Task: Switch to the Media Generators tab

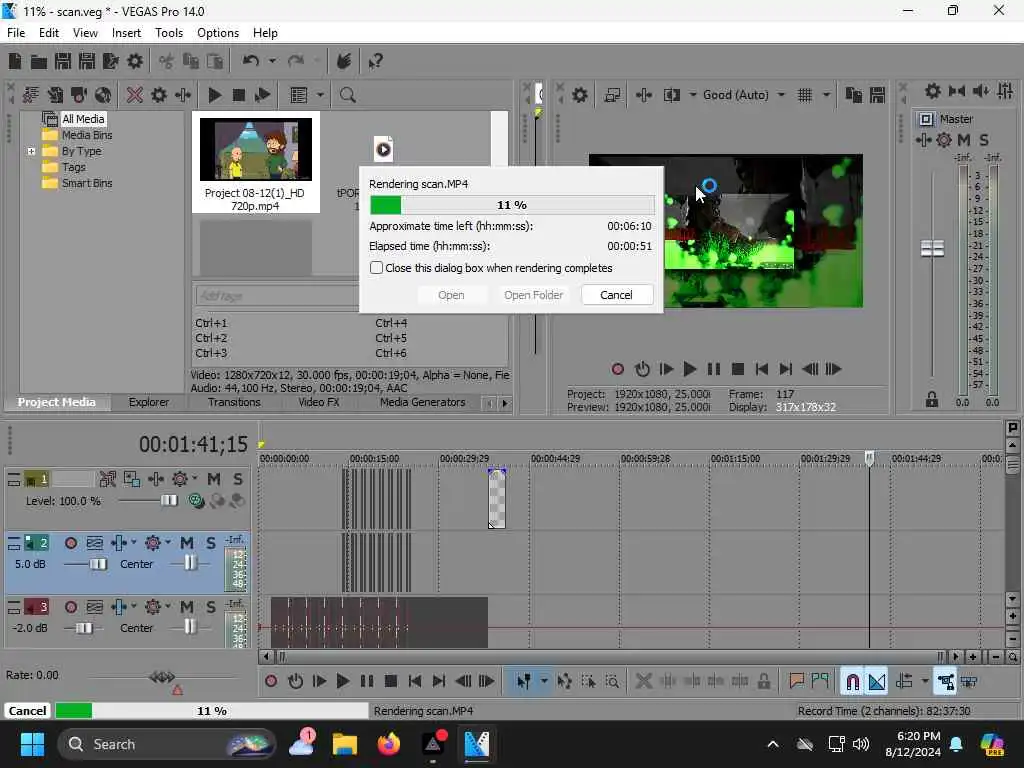Action: (423, 403)
